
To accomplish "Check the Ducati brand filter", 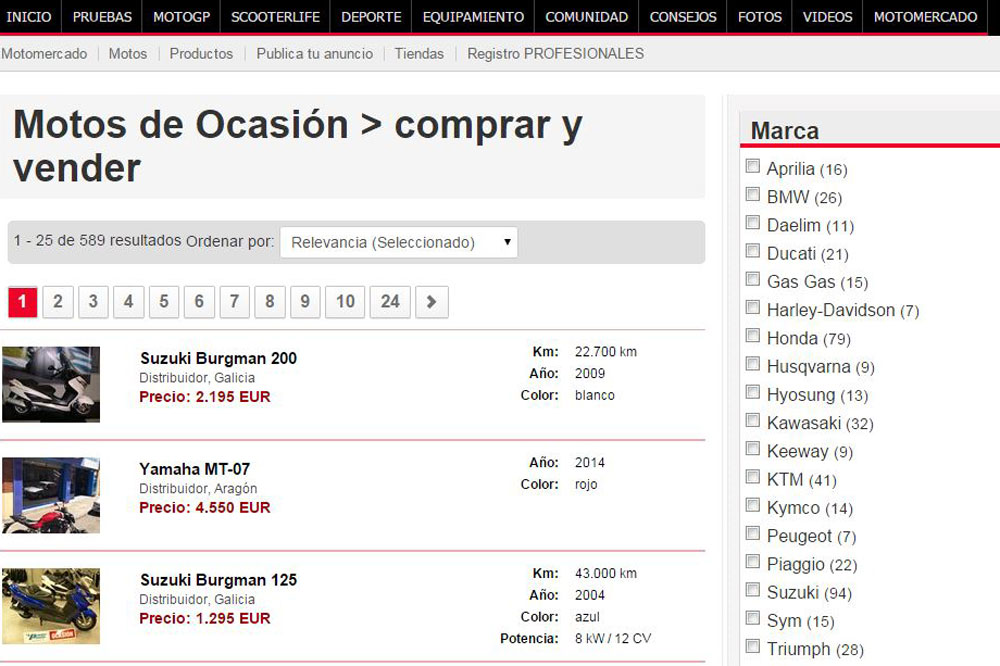I will 753,251.
